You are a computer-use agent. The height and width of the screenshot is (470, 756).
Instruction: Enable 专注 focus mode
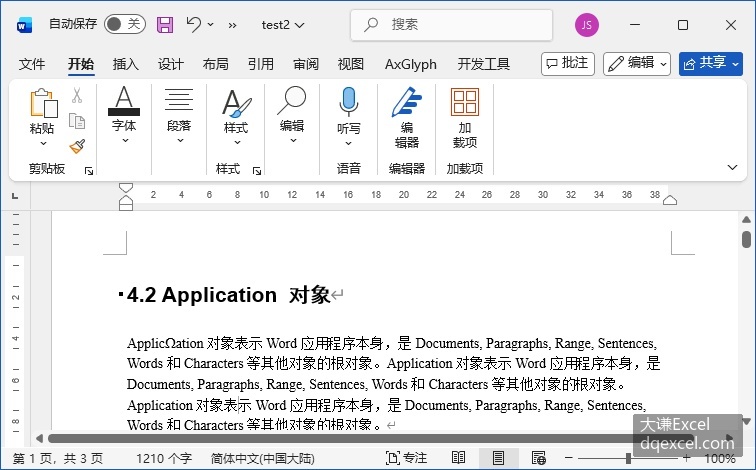406,458
